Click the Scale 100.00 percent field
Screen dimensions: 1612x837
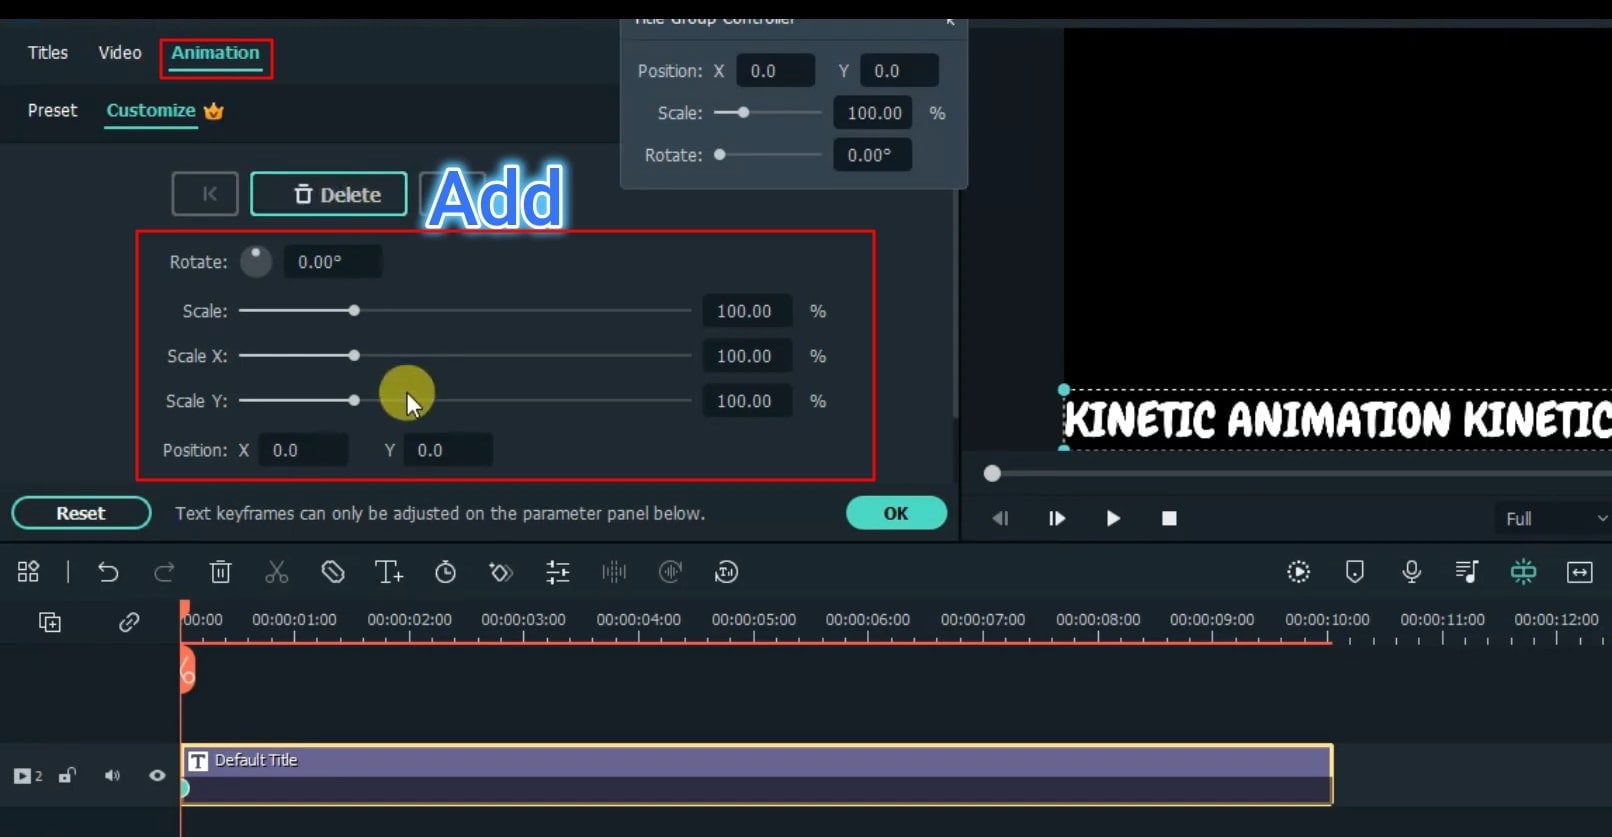click(747, 311)
